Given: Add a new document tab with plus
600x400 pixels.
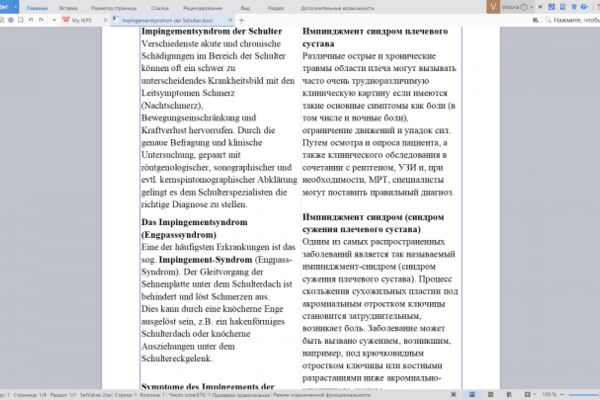Looking at the screenshot, I should click(241, 20).
